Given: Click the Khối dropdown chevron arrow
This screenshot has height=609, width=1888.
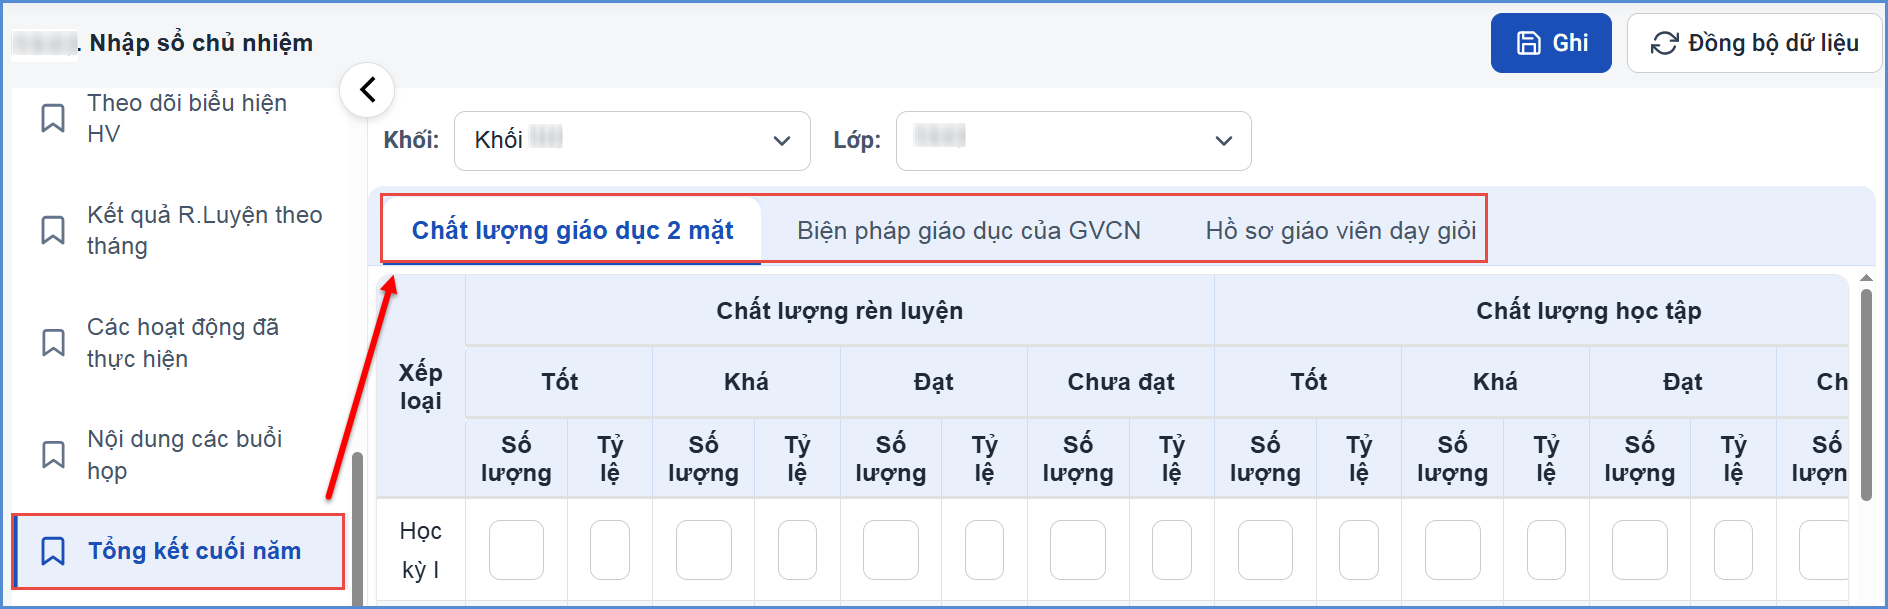Looking at the screenshot, I should coord(782,141).
